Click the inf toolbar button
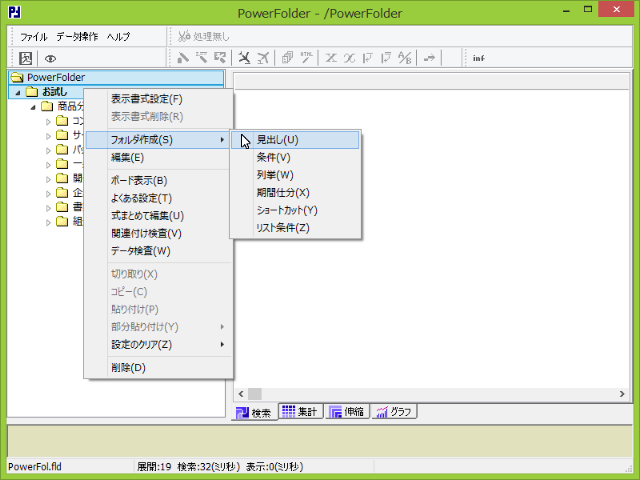The image size is (640, 480). click(479, 58)
